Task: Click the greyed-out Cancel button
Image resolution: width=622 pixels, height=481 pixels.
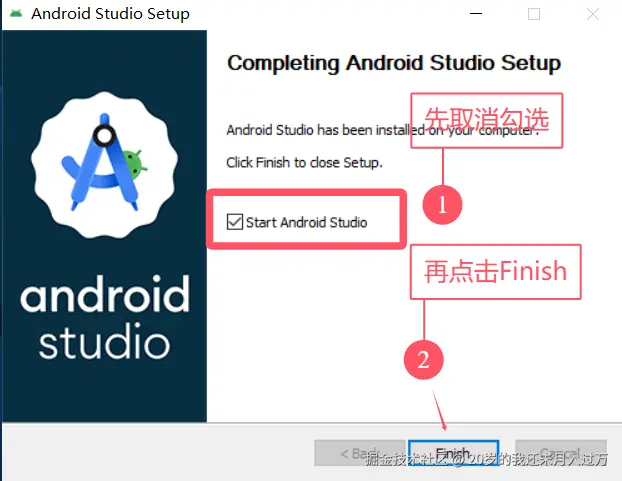Action: [561, 453]
